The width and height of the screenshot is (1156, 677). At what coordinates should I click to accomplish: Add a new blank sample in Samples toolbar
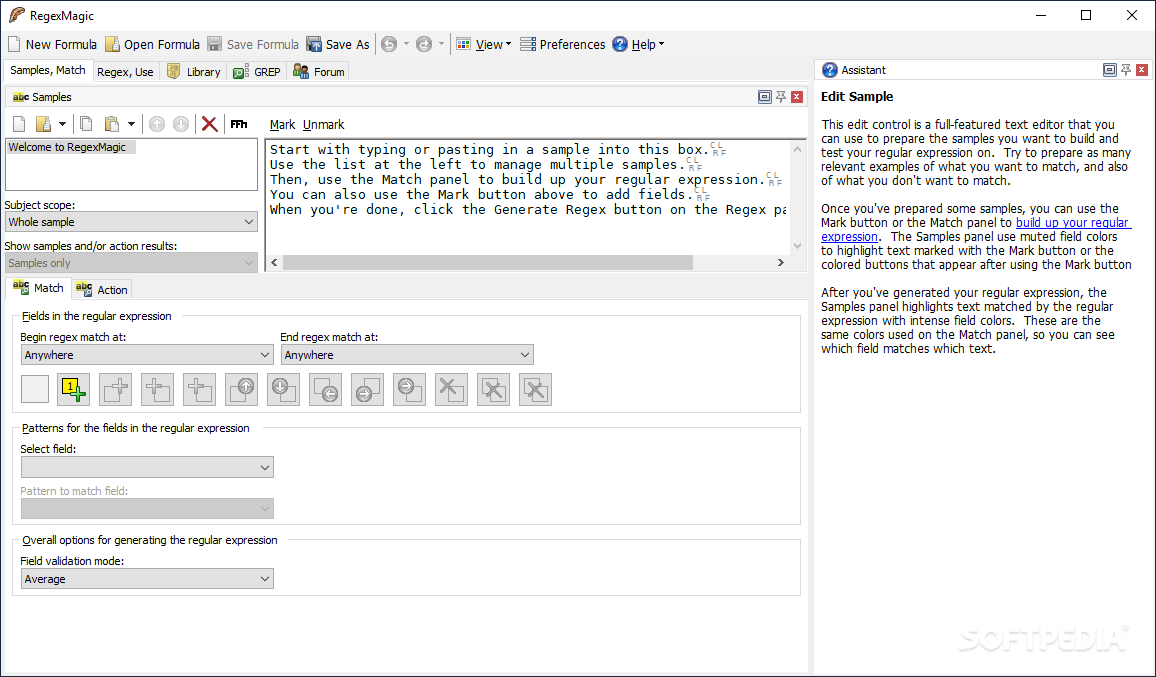[x=20, y=124]
